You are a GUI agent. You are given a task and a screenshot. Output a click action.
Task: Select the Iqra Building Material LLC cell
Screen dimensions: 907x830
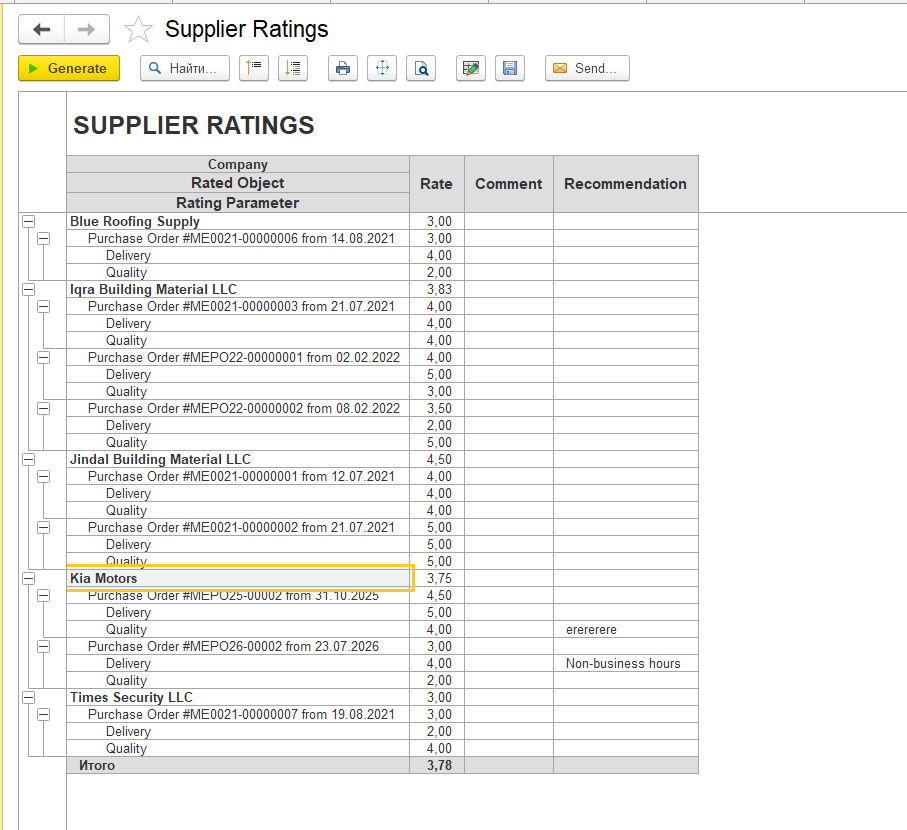[238, 289]
